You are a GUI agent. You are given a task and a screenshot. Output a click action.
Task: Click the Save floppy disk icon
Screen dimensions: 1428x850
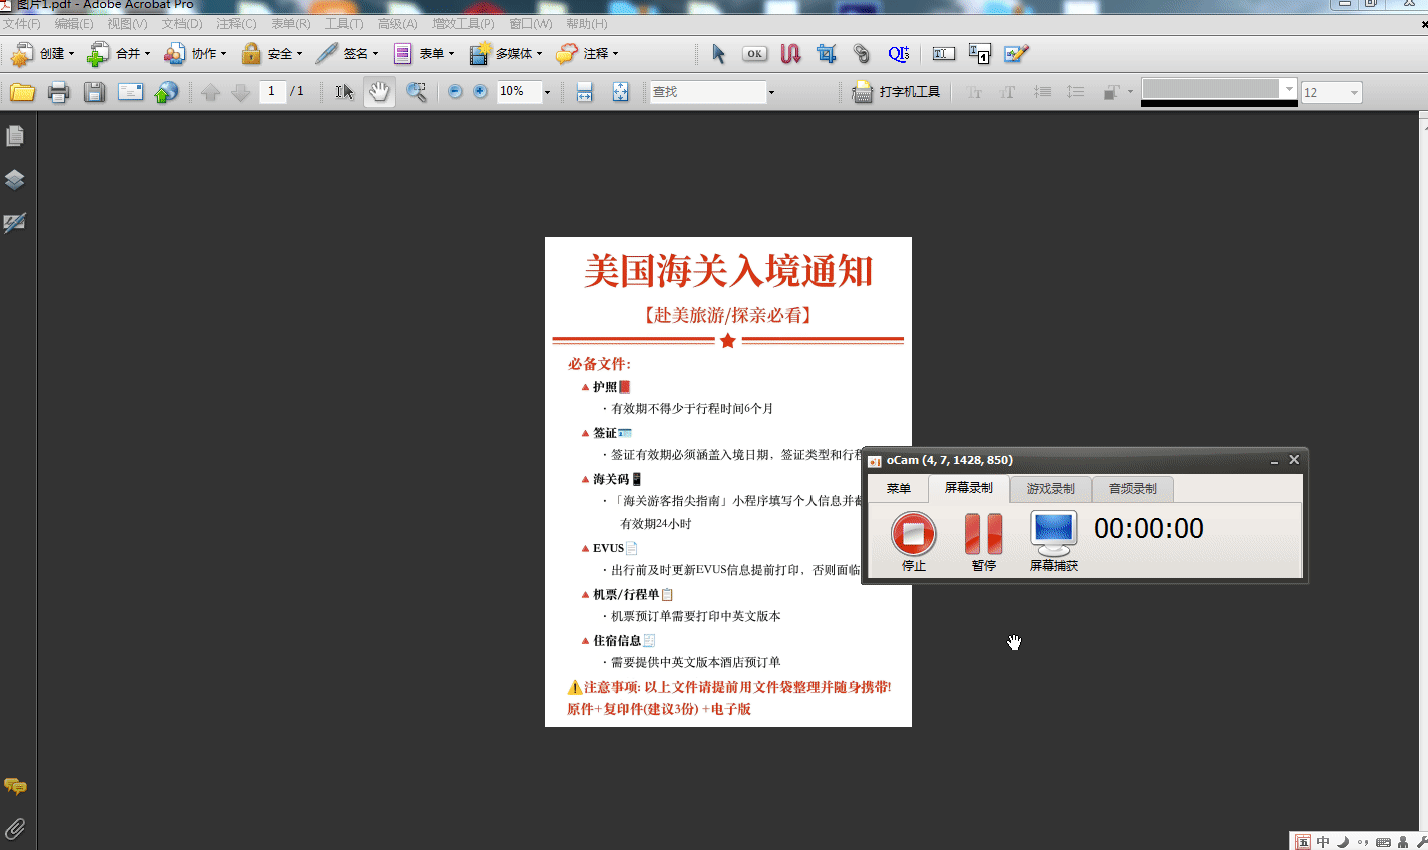94,92
